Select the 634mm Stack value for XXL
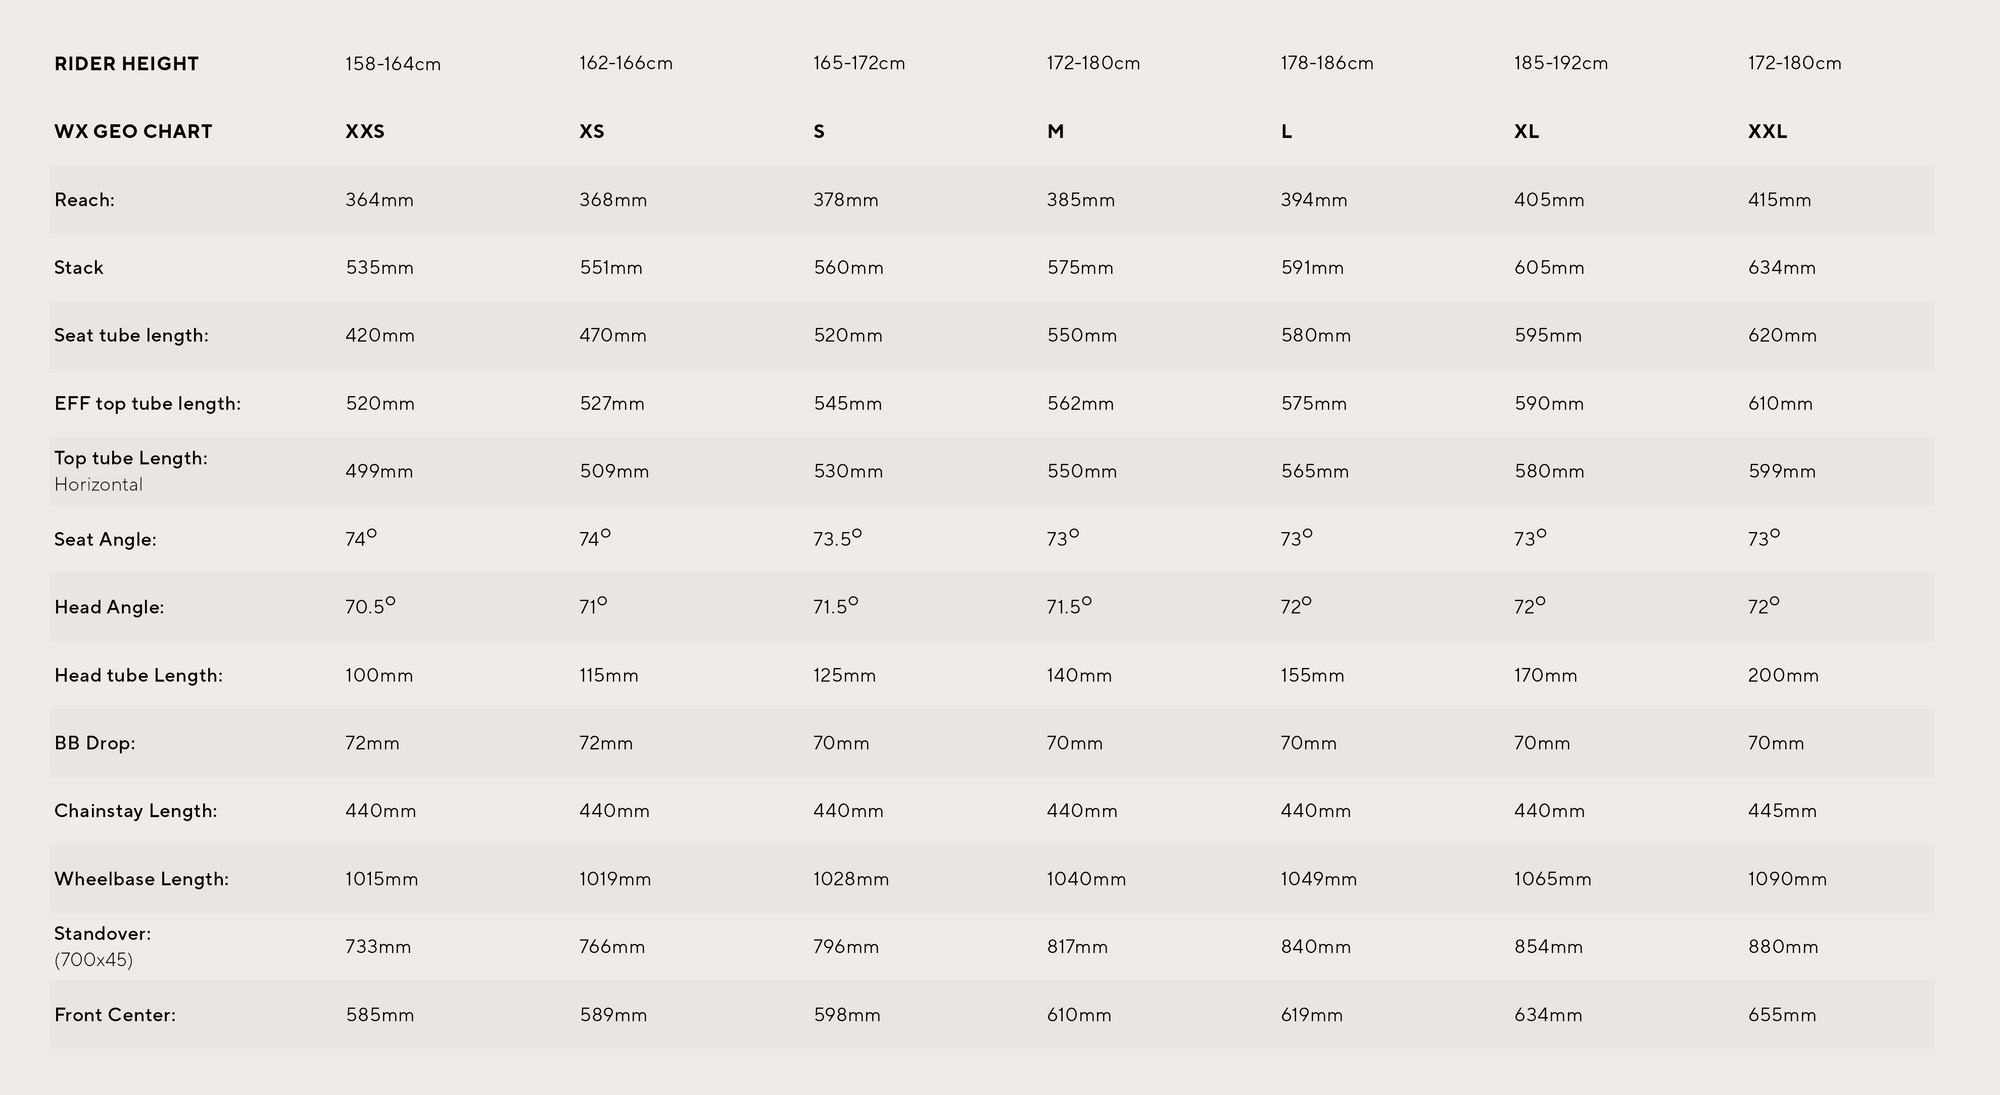Viewport: 2000px width, 1095px height. pos(1782,268)
